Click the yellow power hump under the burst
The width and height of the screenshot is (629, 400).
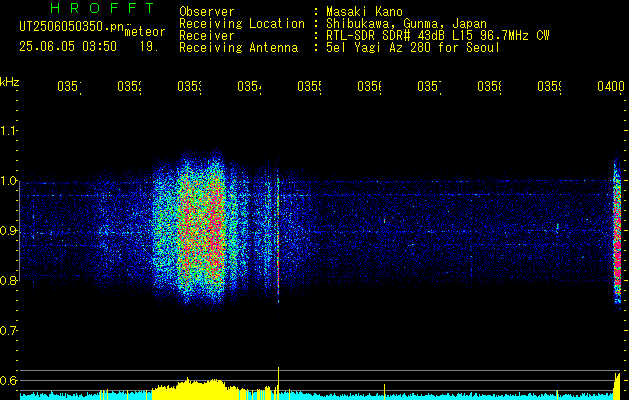point(197,388)
